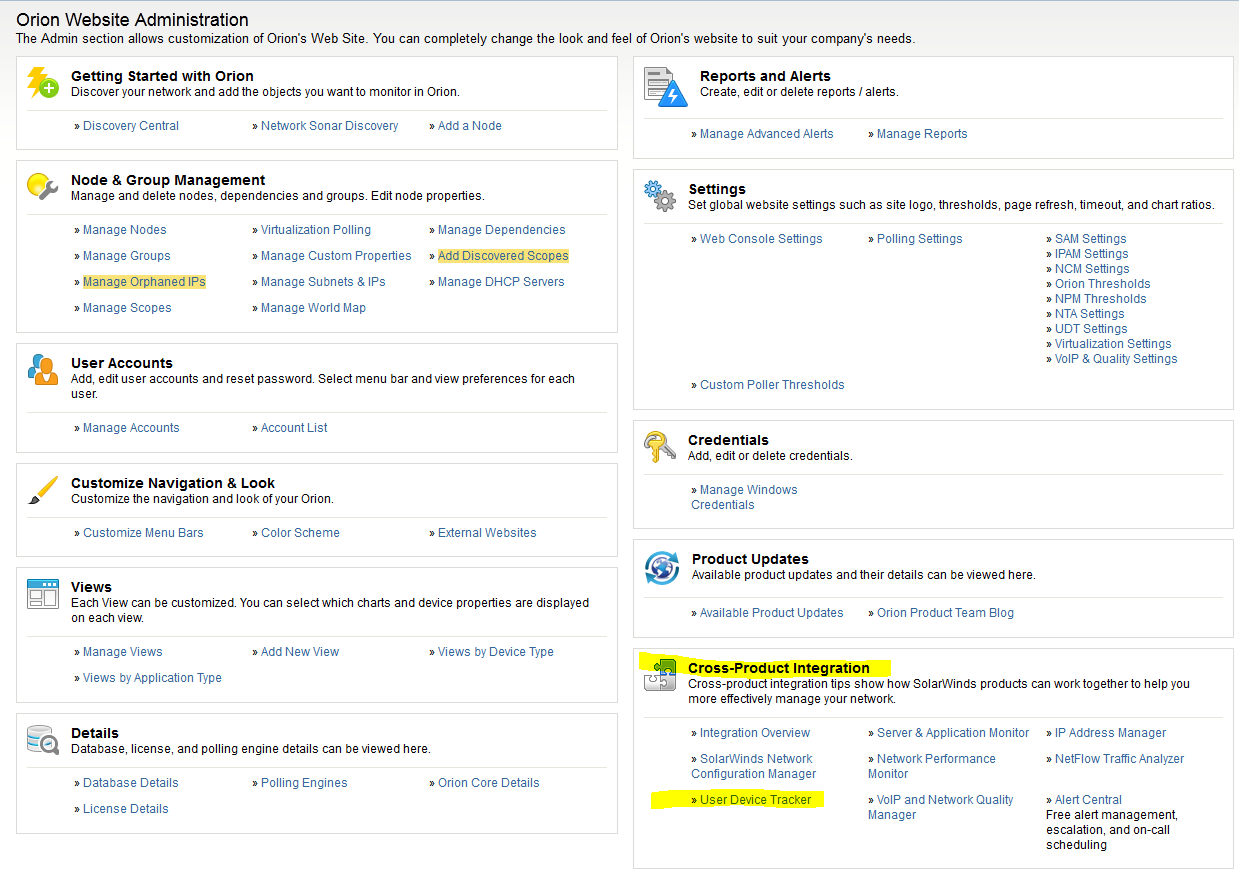This screenshot has width=1239, height=873.
Task: Open Alert Central link
Action: pos(1088,800)
